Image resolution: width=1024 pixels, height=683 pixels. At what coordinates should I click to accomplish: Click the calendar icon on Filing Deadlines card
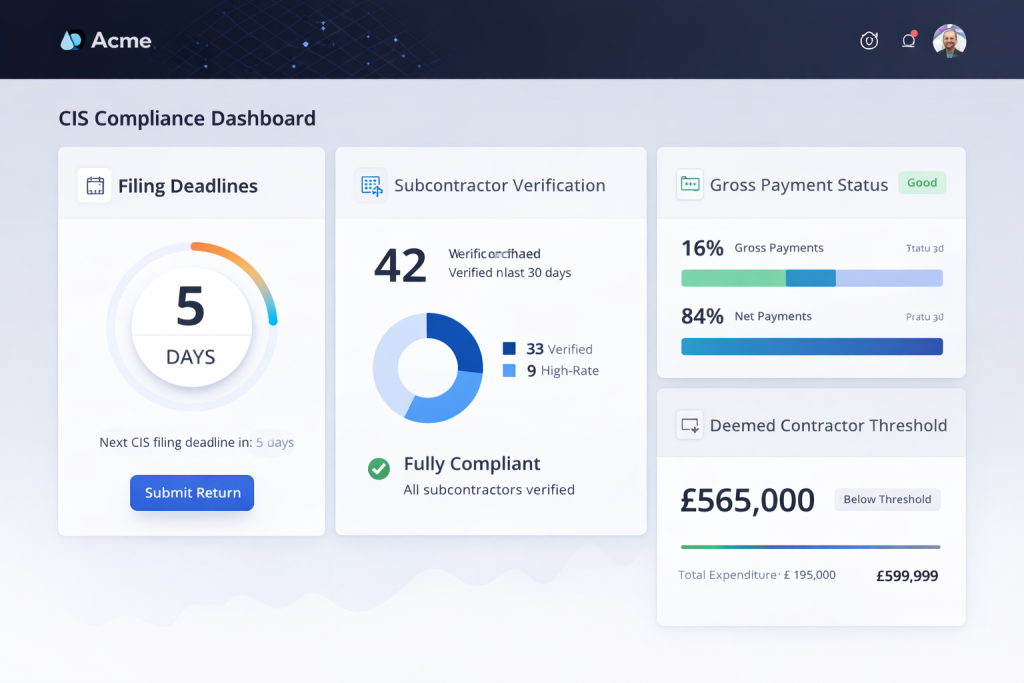(x=94, y=185)
